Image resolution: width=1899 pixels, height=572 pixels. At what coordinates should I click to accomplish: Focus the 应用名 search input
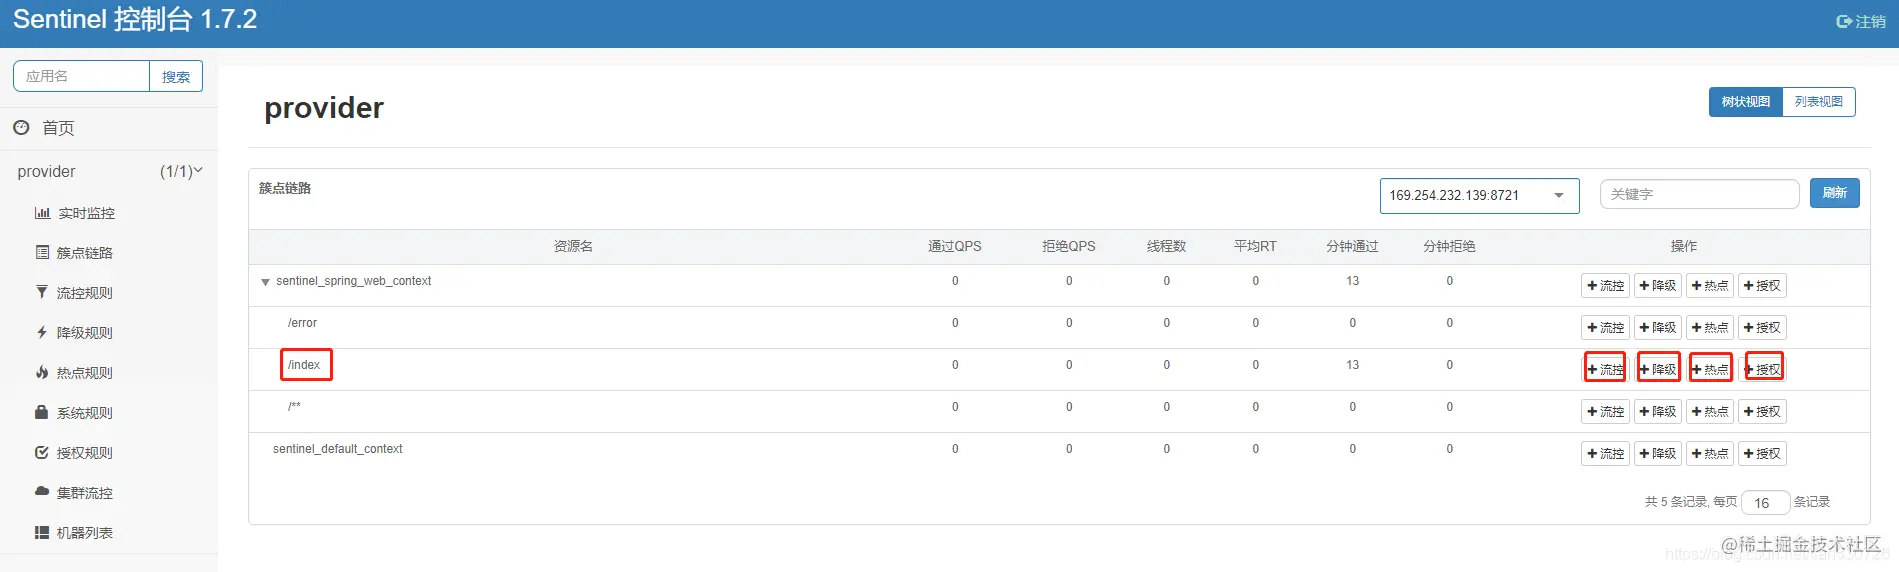coord(81,76)
